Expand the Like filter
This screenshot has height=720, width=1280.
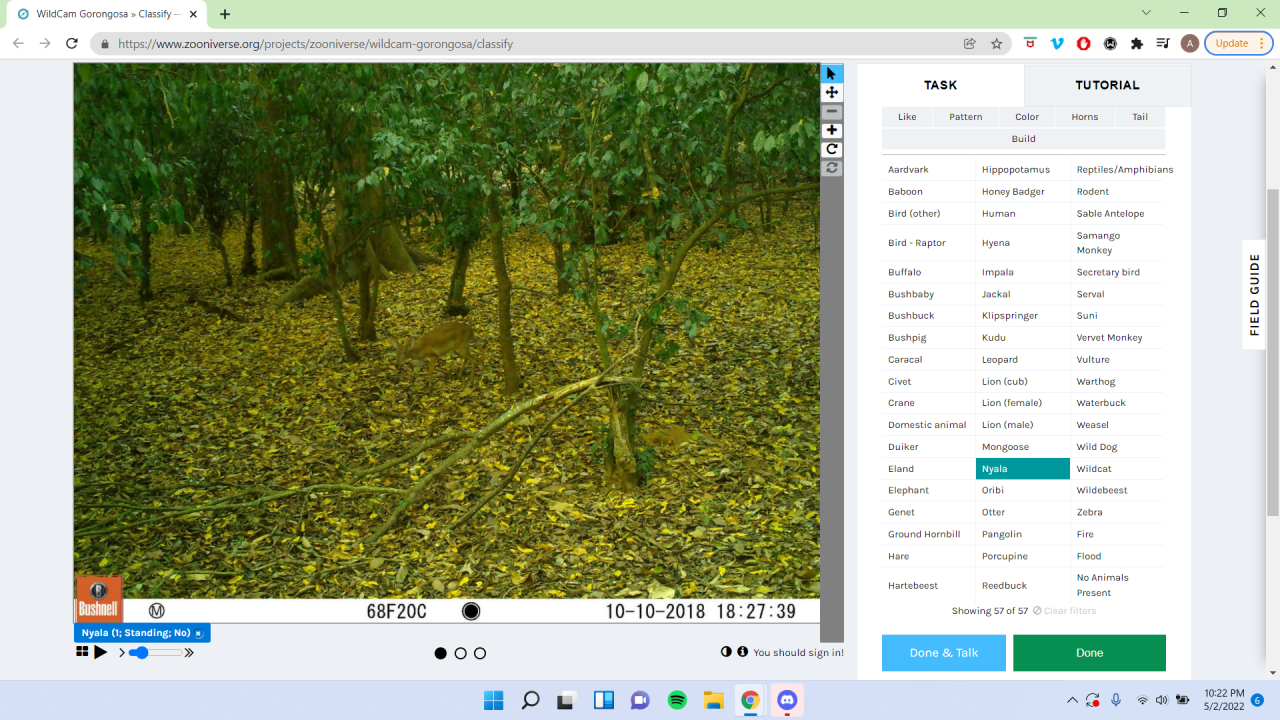click(907, 117)
